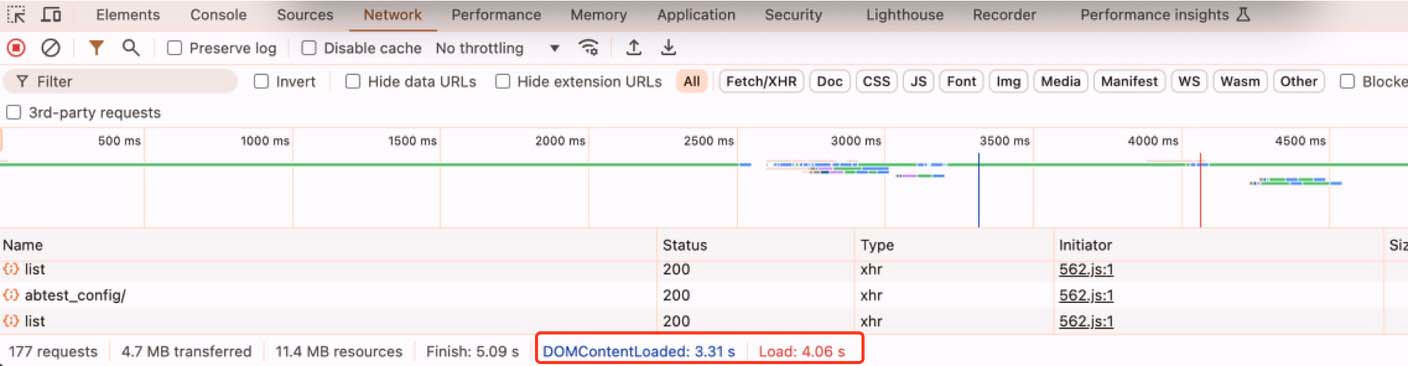Filter requests by Font
Image resolution: width=1408 pixels, height=366 pixels.
point(962,82)
